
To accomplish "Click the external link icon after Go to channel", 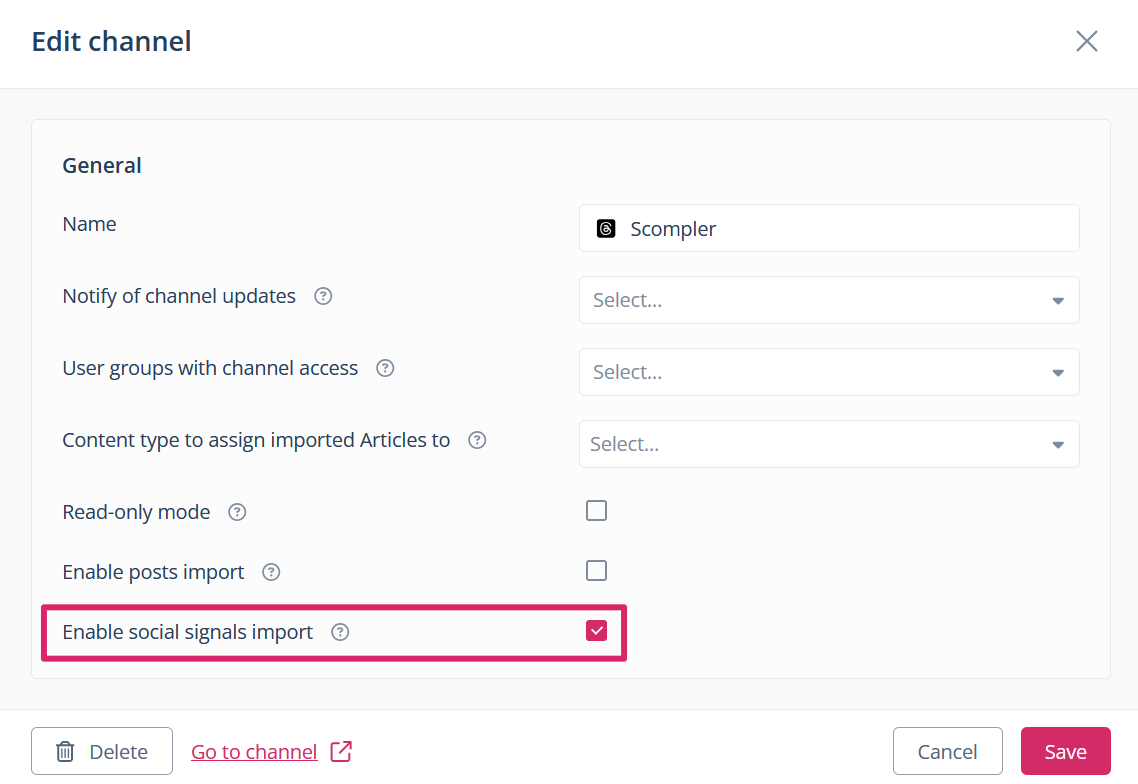I will pyautogui.click(x=341, y=751).
